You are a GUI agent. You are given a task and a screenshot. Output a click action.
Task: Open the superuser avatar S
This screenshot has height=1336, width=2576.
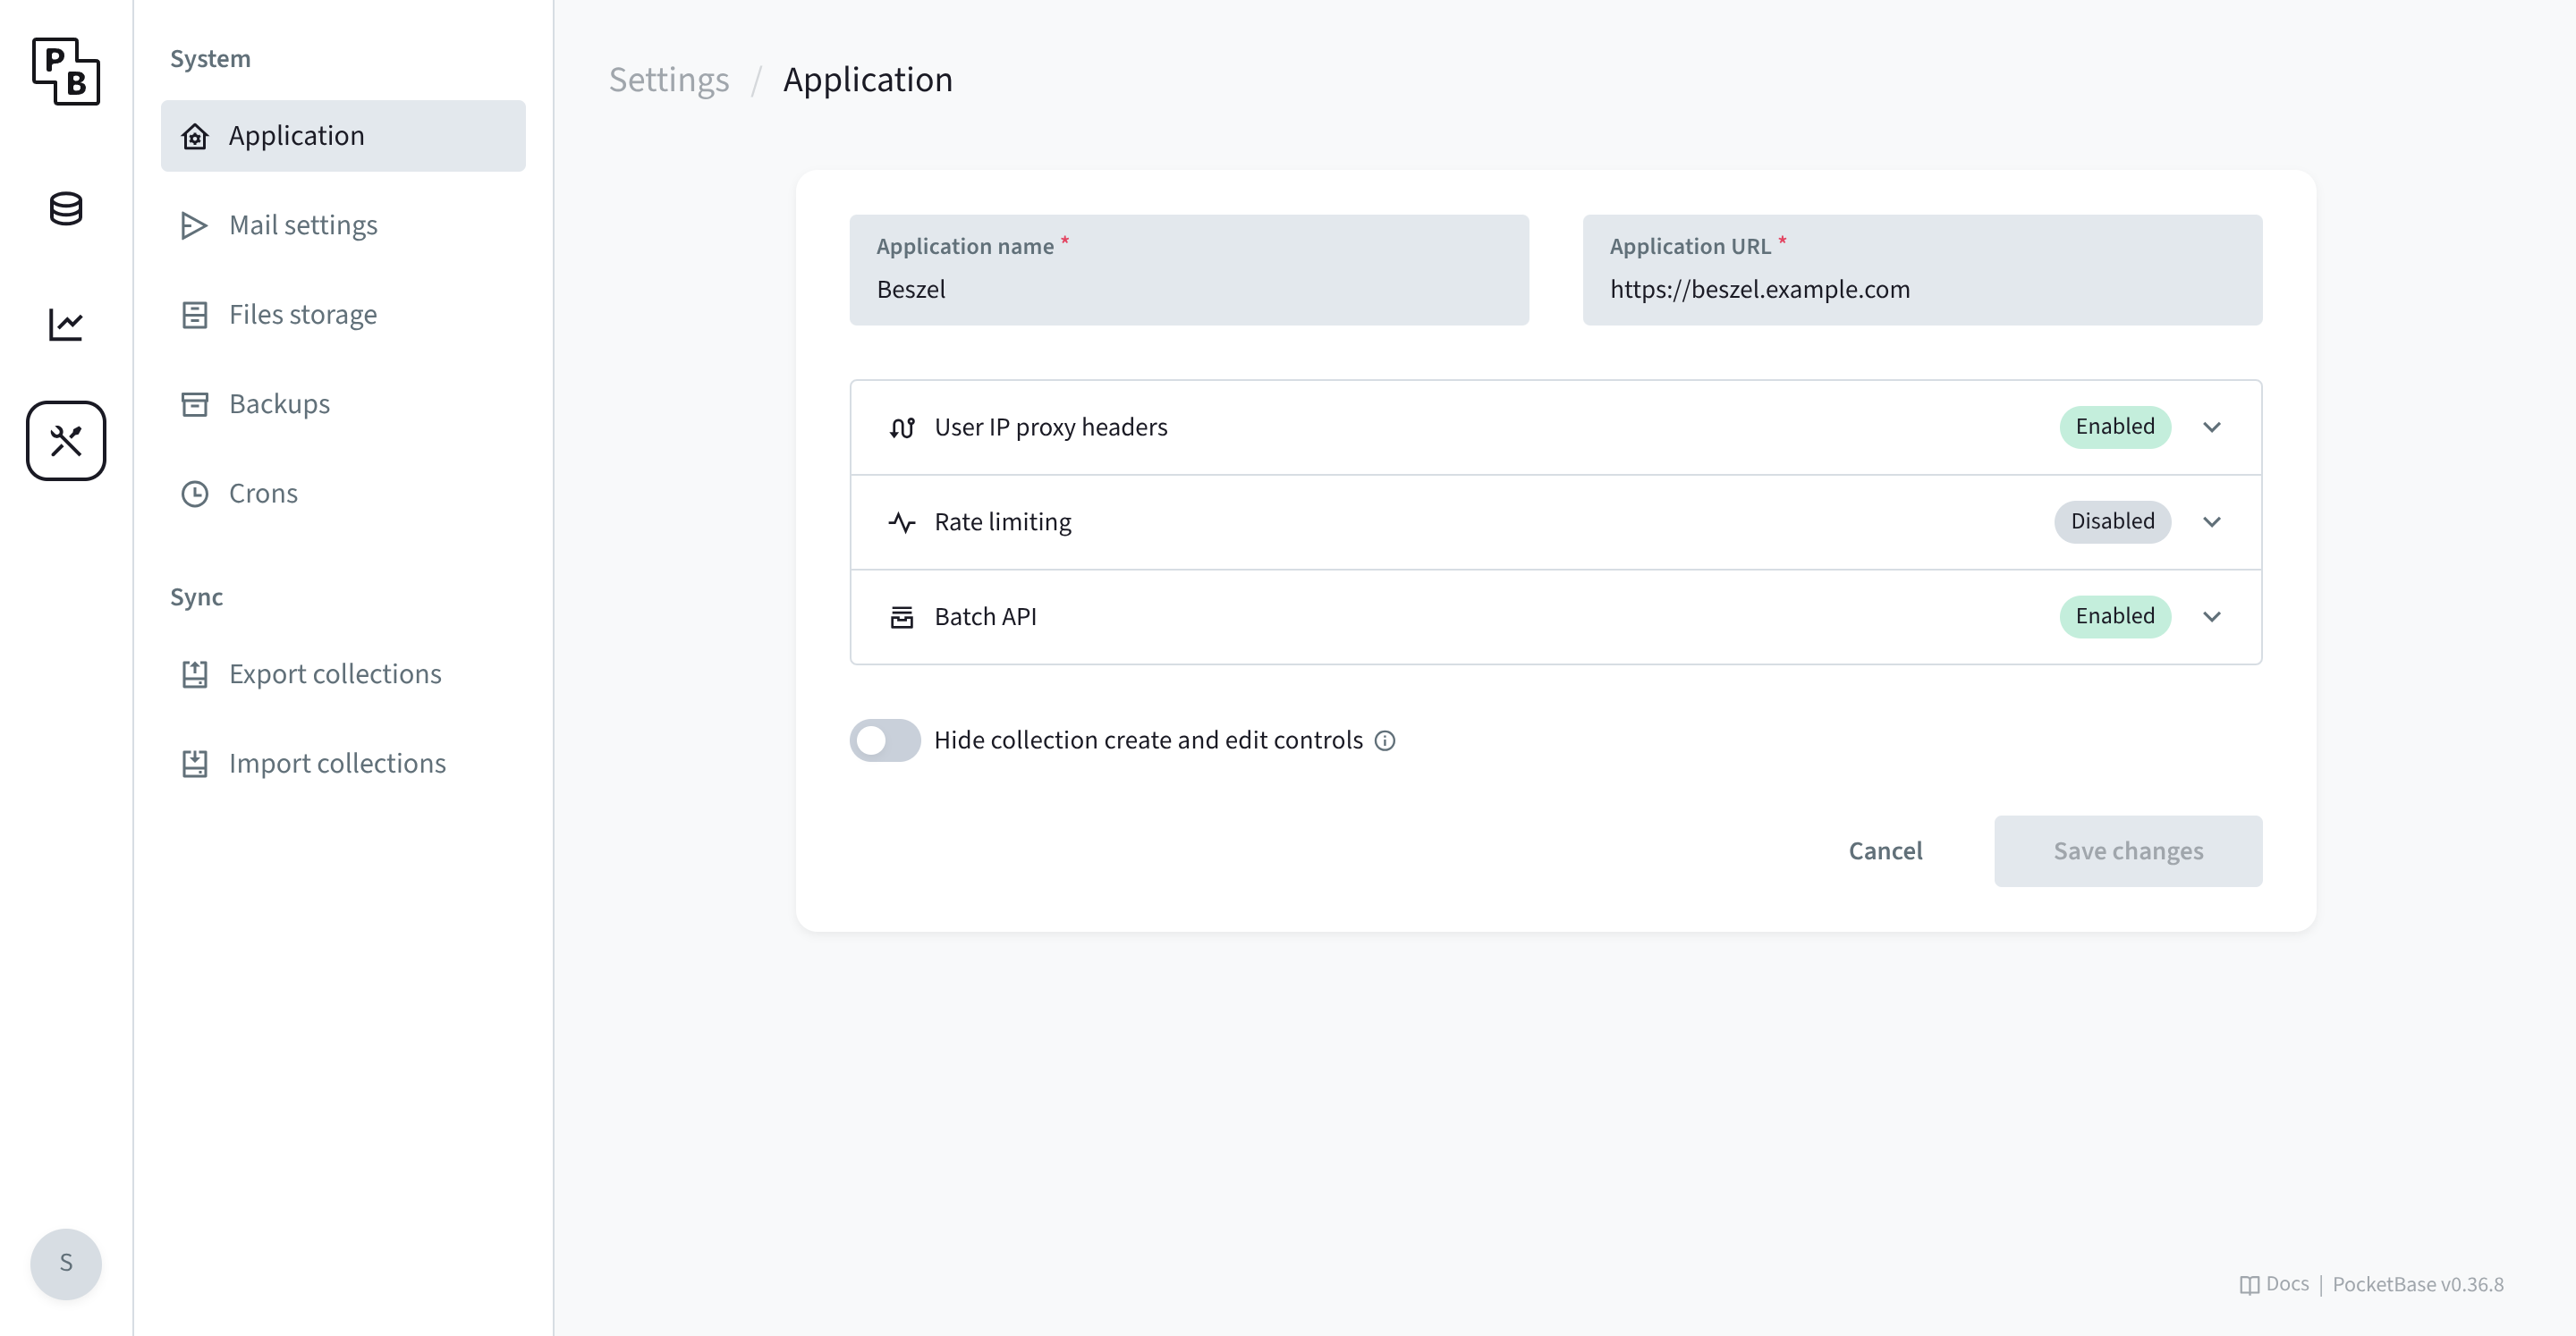click(x=66, y=1263)
